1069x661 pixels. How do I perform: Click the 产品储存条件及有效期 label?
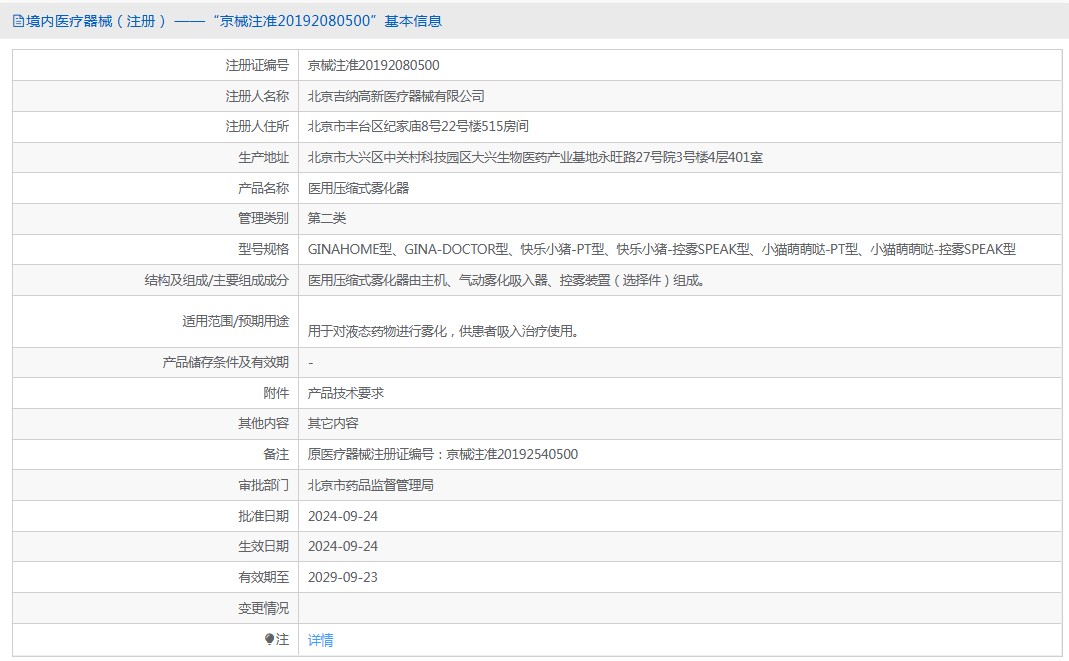(x=226, y=363)
